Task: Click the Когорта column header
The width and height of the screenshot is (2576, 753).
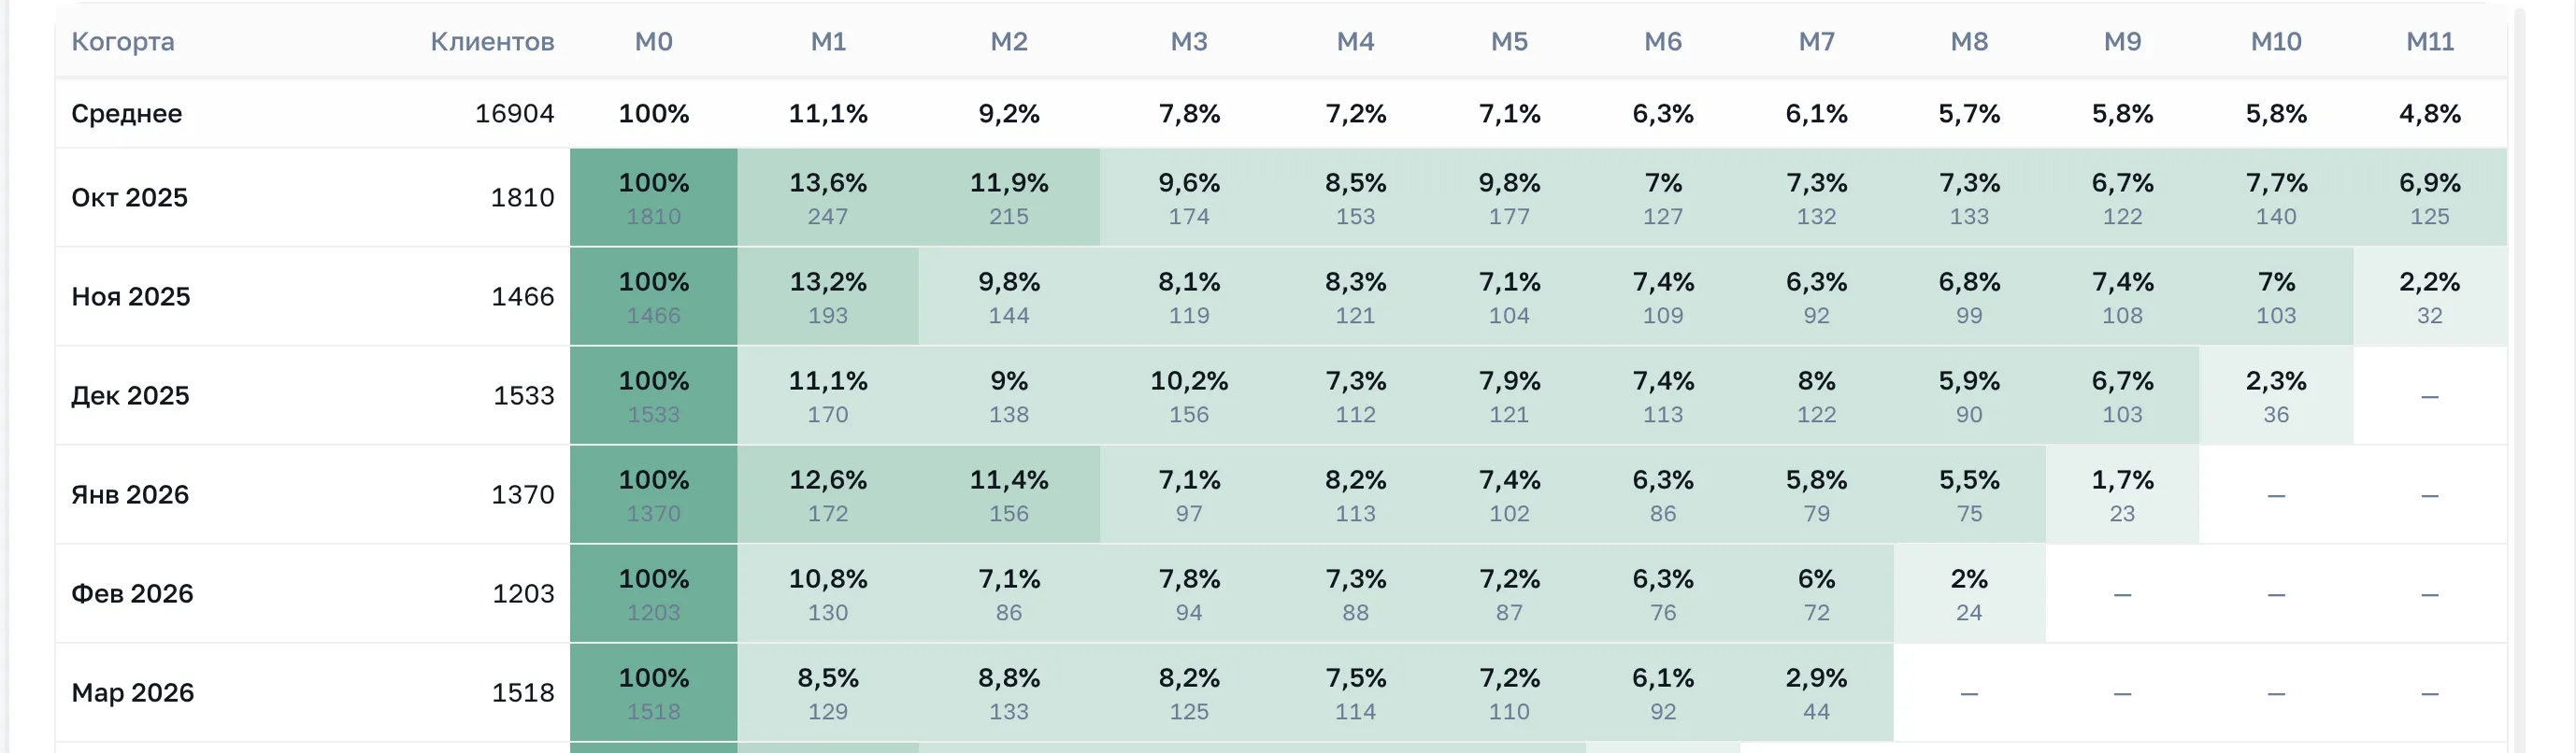Action: coord(123,41)
